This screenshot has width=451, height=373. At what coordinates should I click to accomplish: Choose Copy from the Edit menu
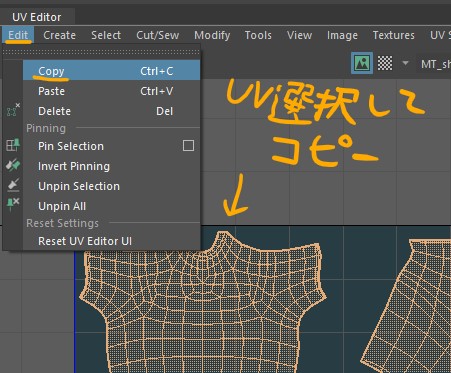(112, 71)
